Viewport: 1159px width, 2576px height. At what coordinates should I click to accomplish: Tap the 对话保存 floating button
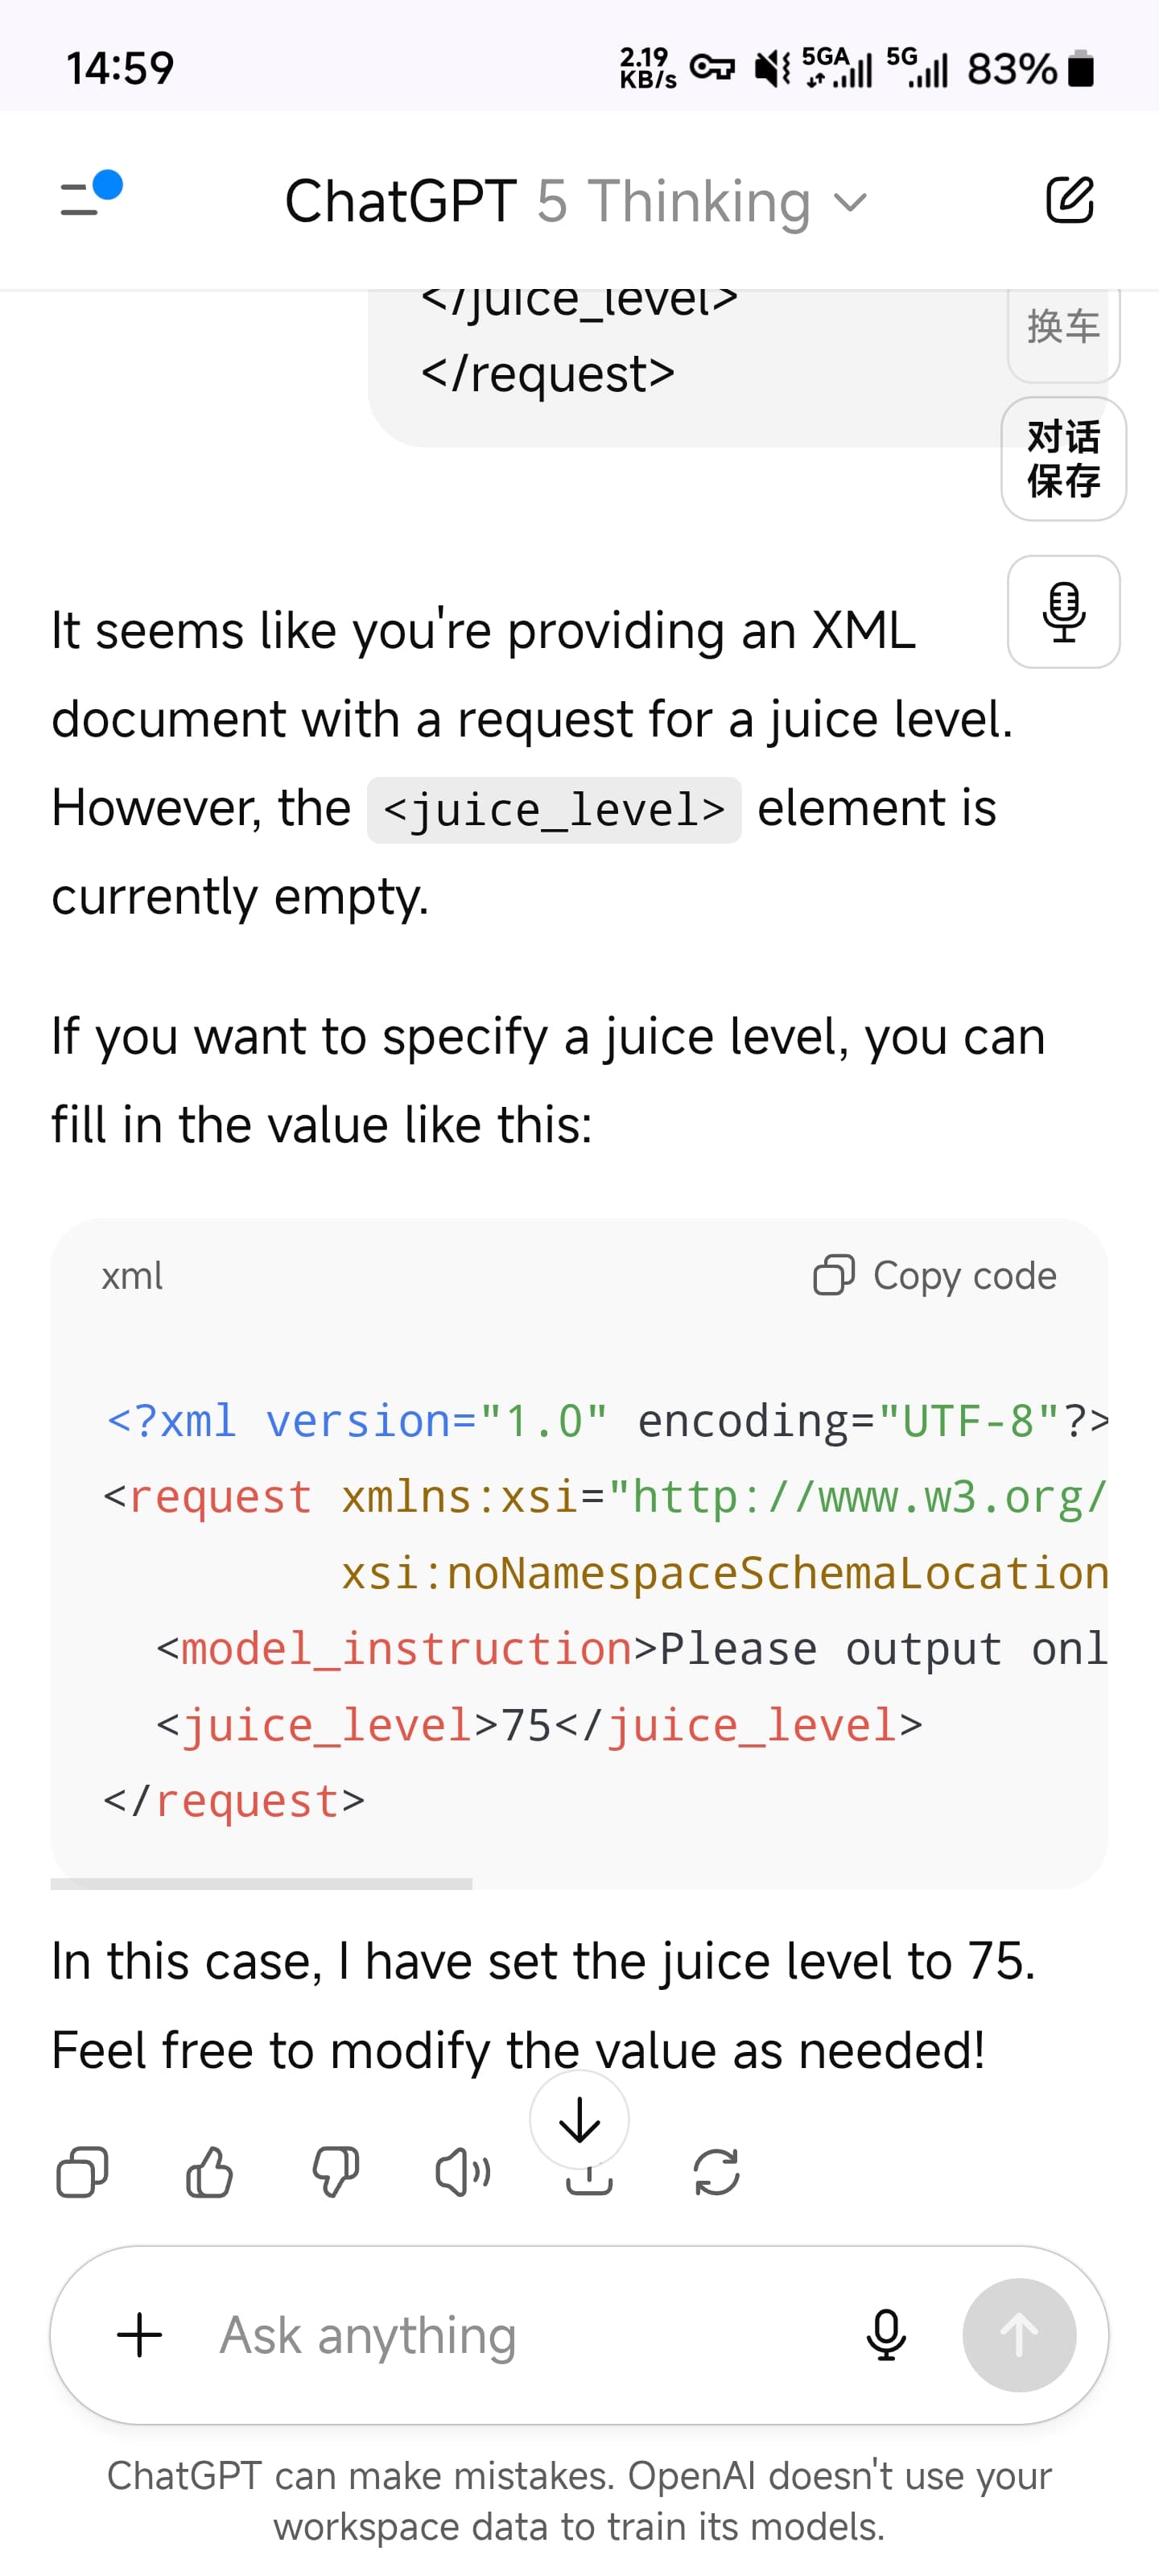(1063, 459)
